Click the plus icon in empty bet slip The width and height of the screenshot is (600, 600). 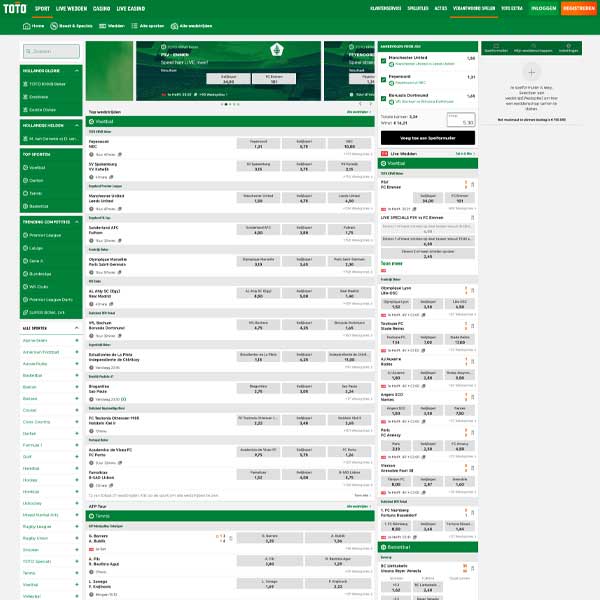531,72
